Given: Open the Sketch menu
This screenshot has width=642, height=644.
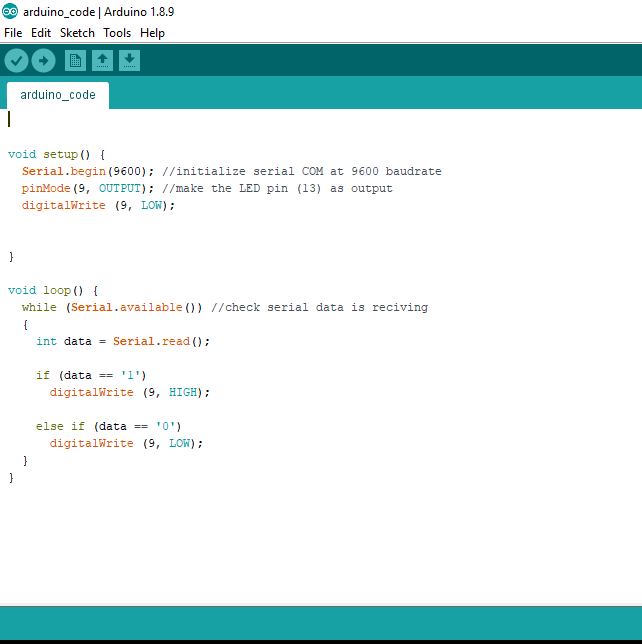Looking at the screenshot, I should click(x=77, y=33).
